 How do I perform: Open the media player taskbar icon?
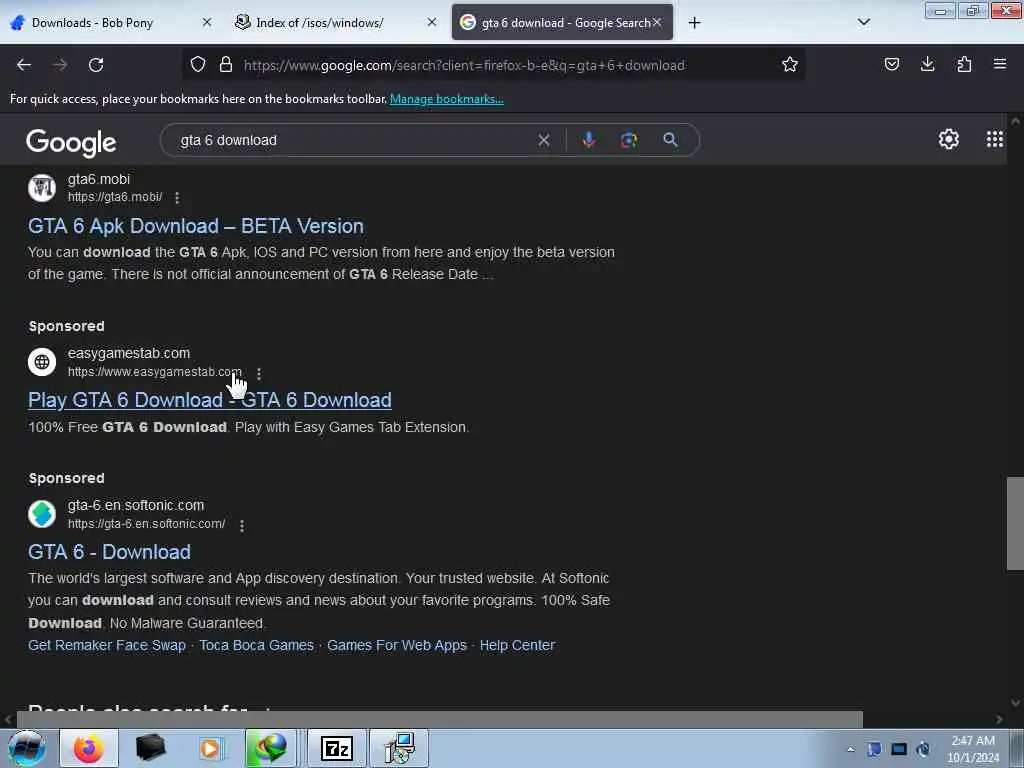point(210,748)
